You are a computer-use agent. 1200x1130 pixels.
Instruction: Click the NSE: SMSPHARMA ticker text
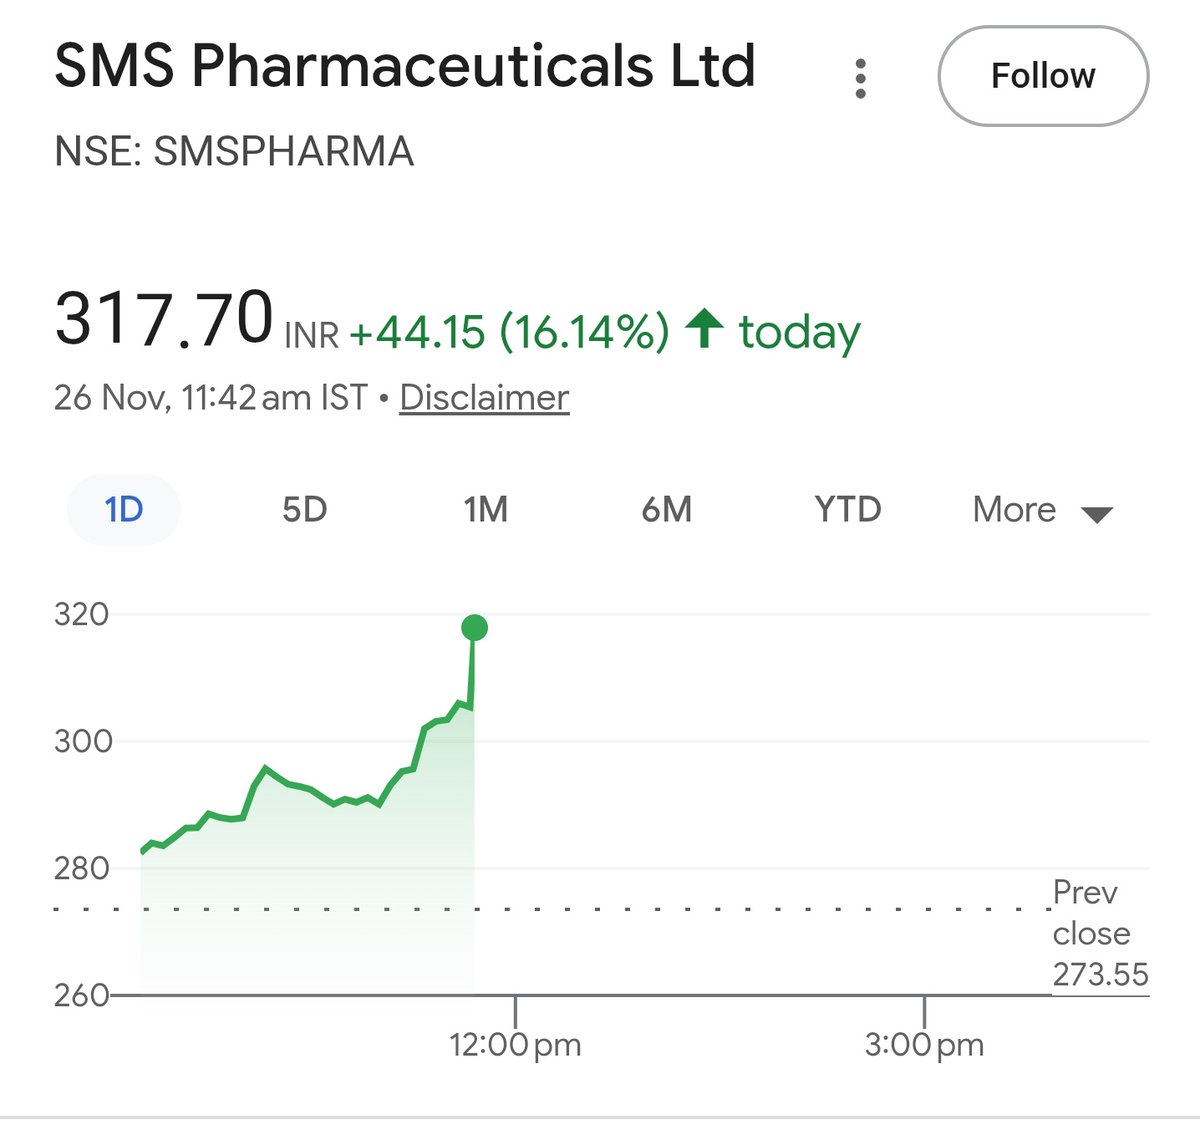point(234,152)
